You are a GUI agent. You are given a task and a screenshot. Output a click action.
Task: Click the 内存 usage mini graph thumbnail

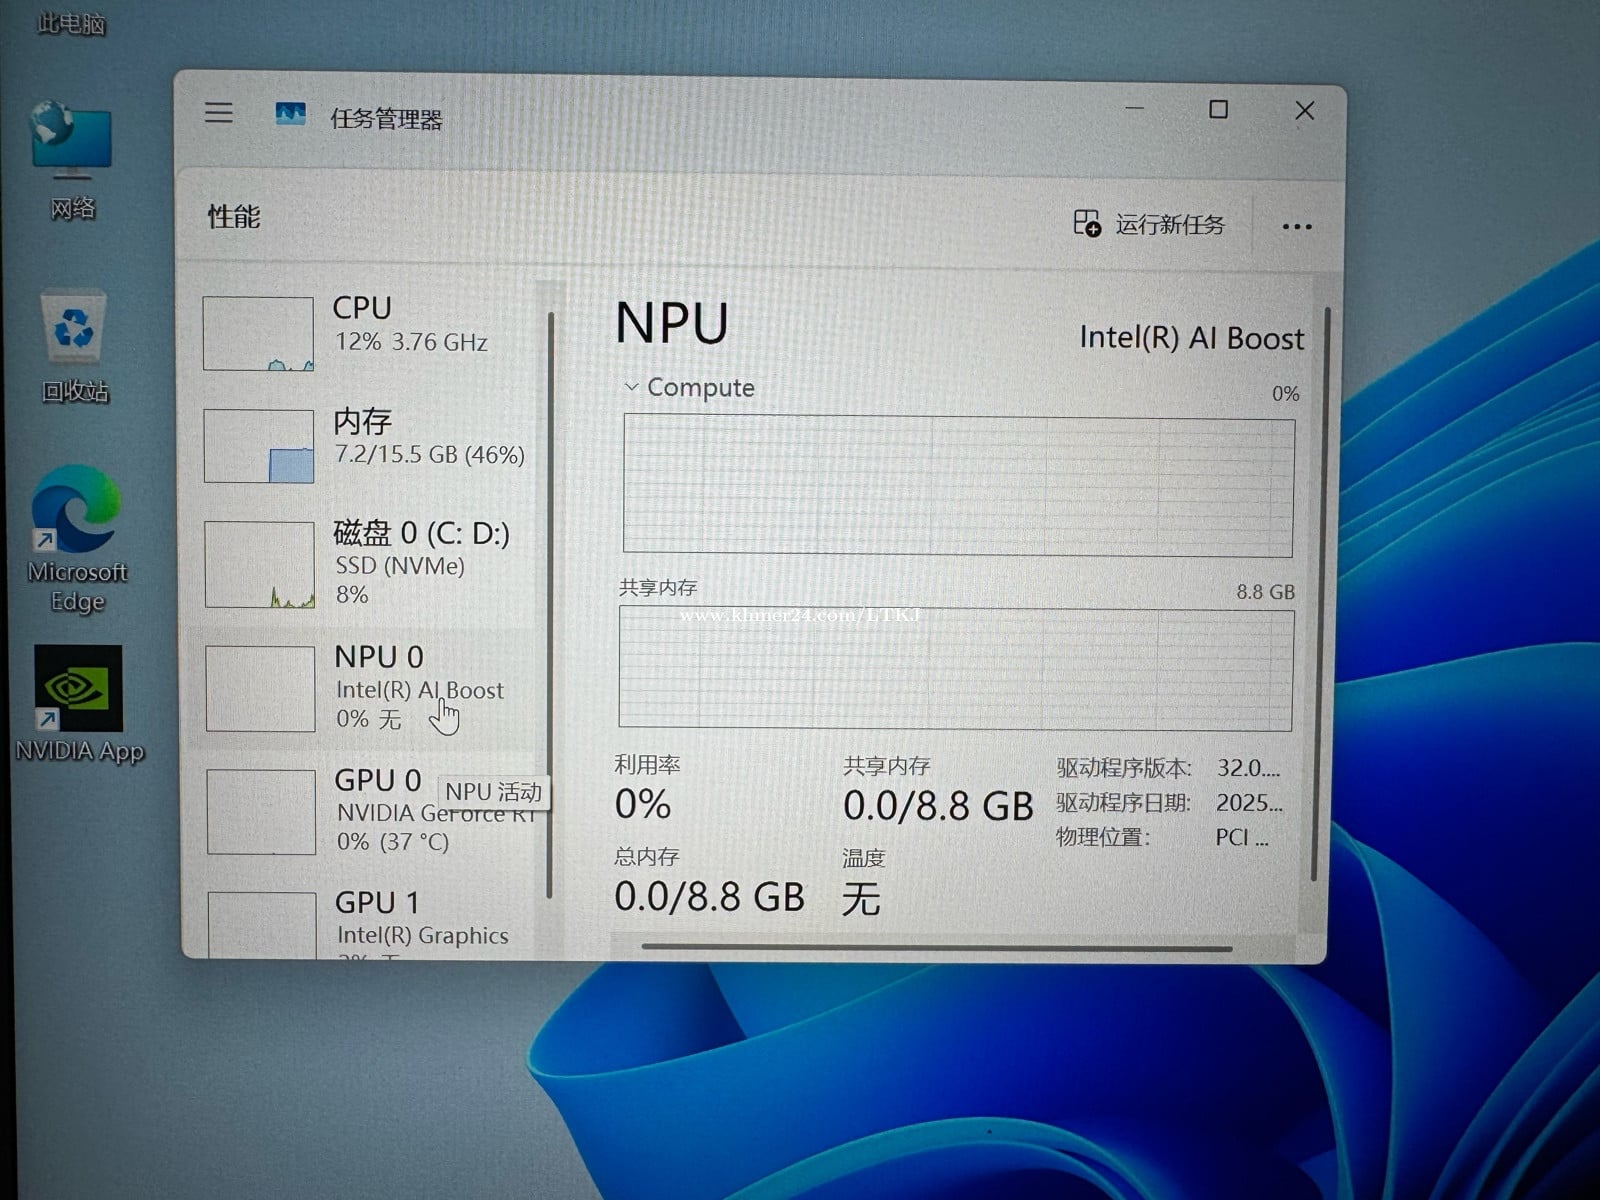[259, 446]
